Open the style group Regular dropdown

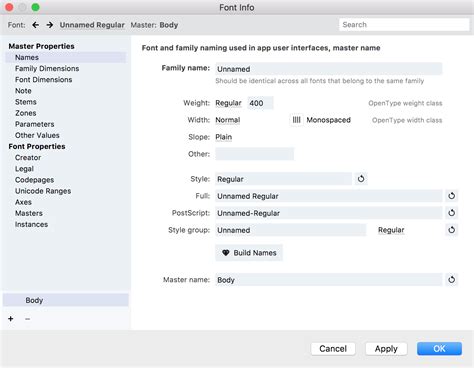tap(391, 230)
